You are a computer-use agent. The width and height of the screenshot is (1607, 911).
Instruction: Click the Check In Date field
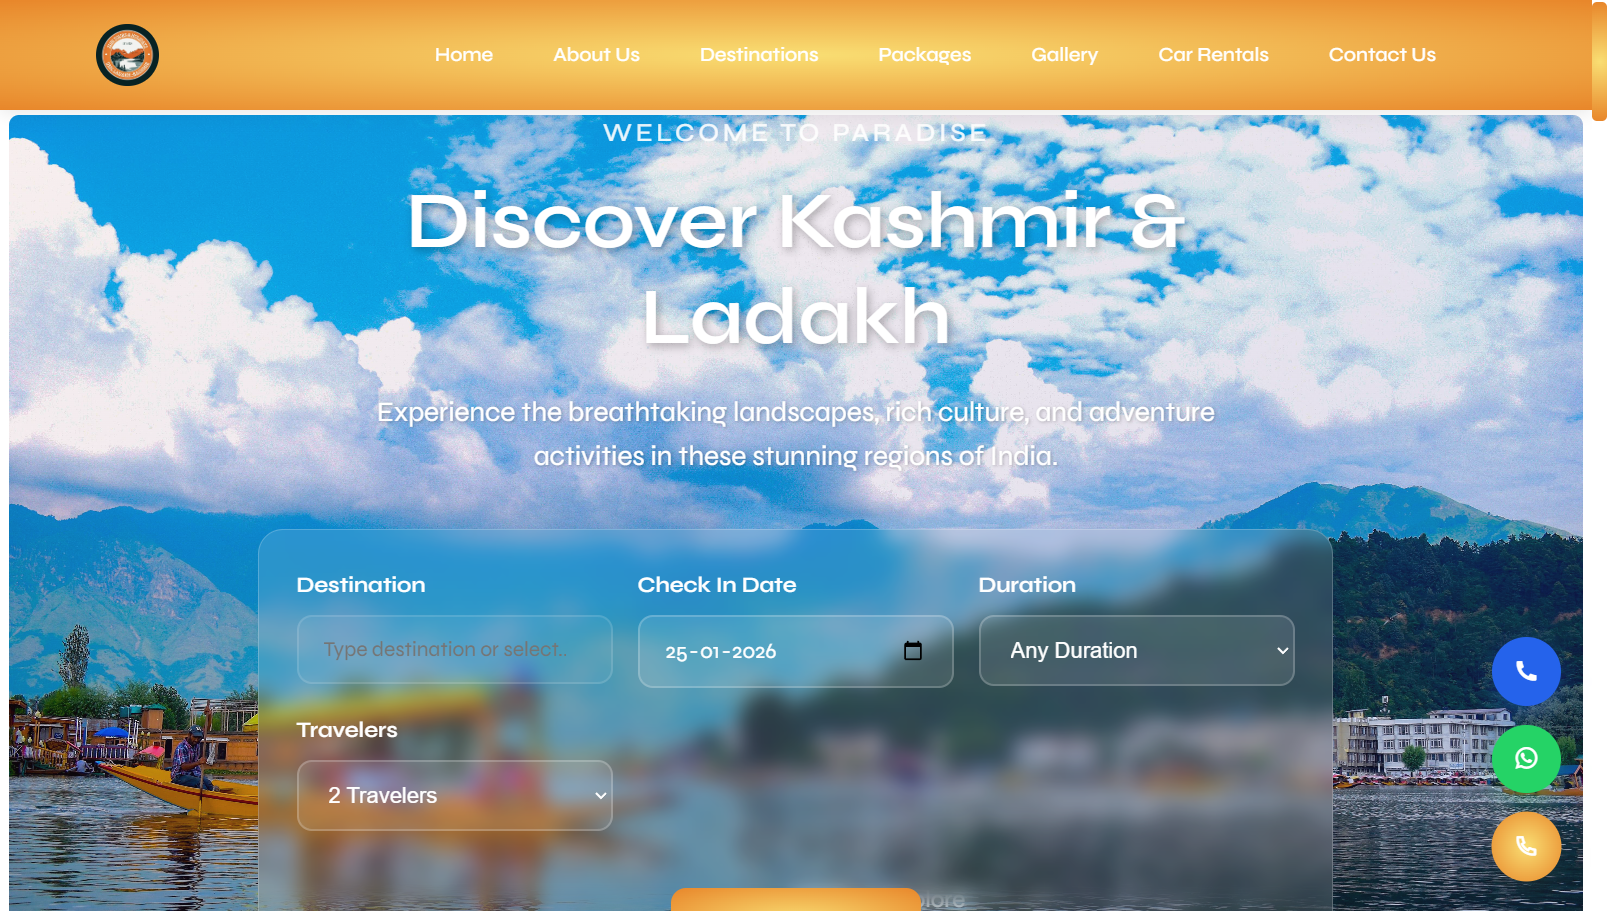click(x=795, y=651)
